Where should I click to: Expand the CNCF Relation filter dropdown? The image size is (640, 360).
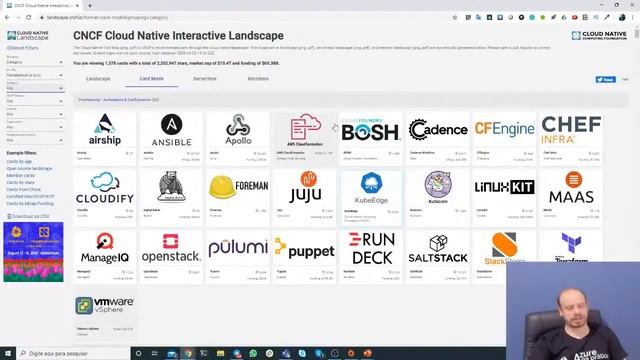tap(35, 101)
